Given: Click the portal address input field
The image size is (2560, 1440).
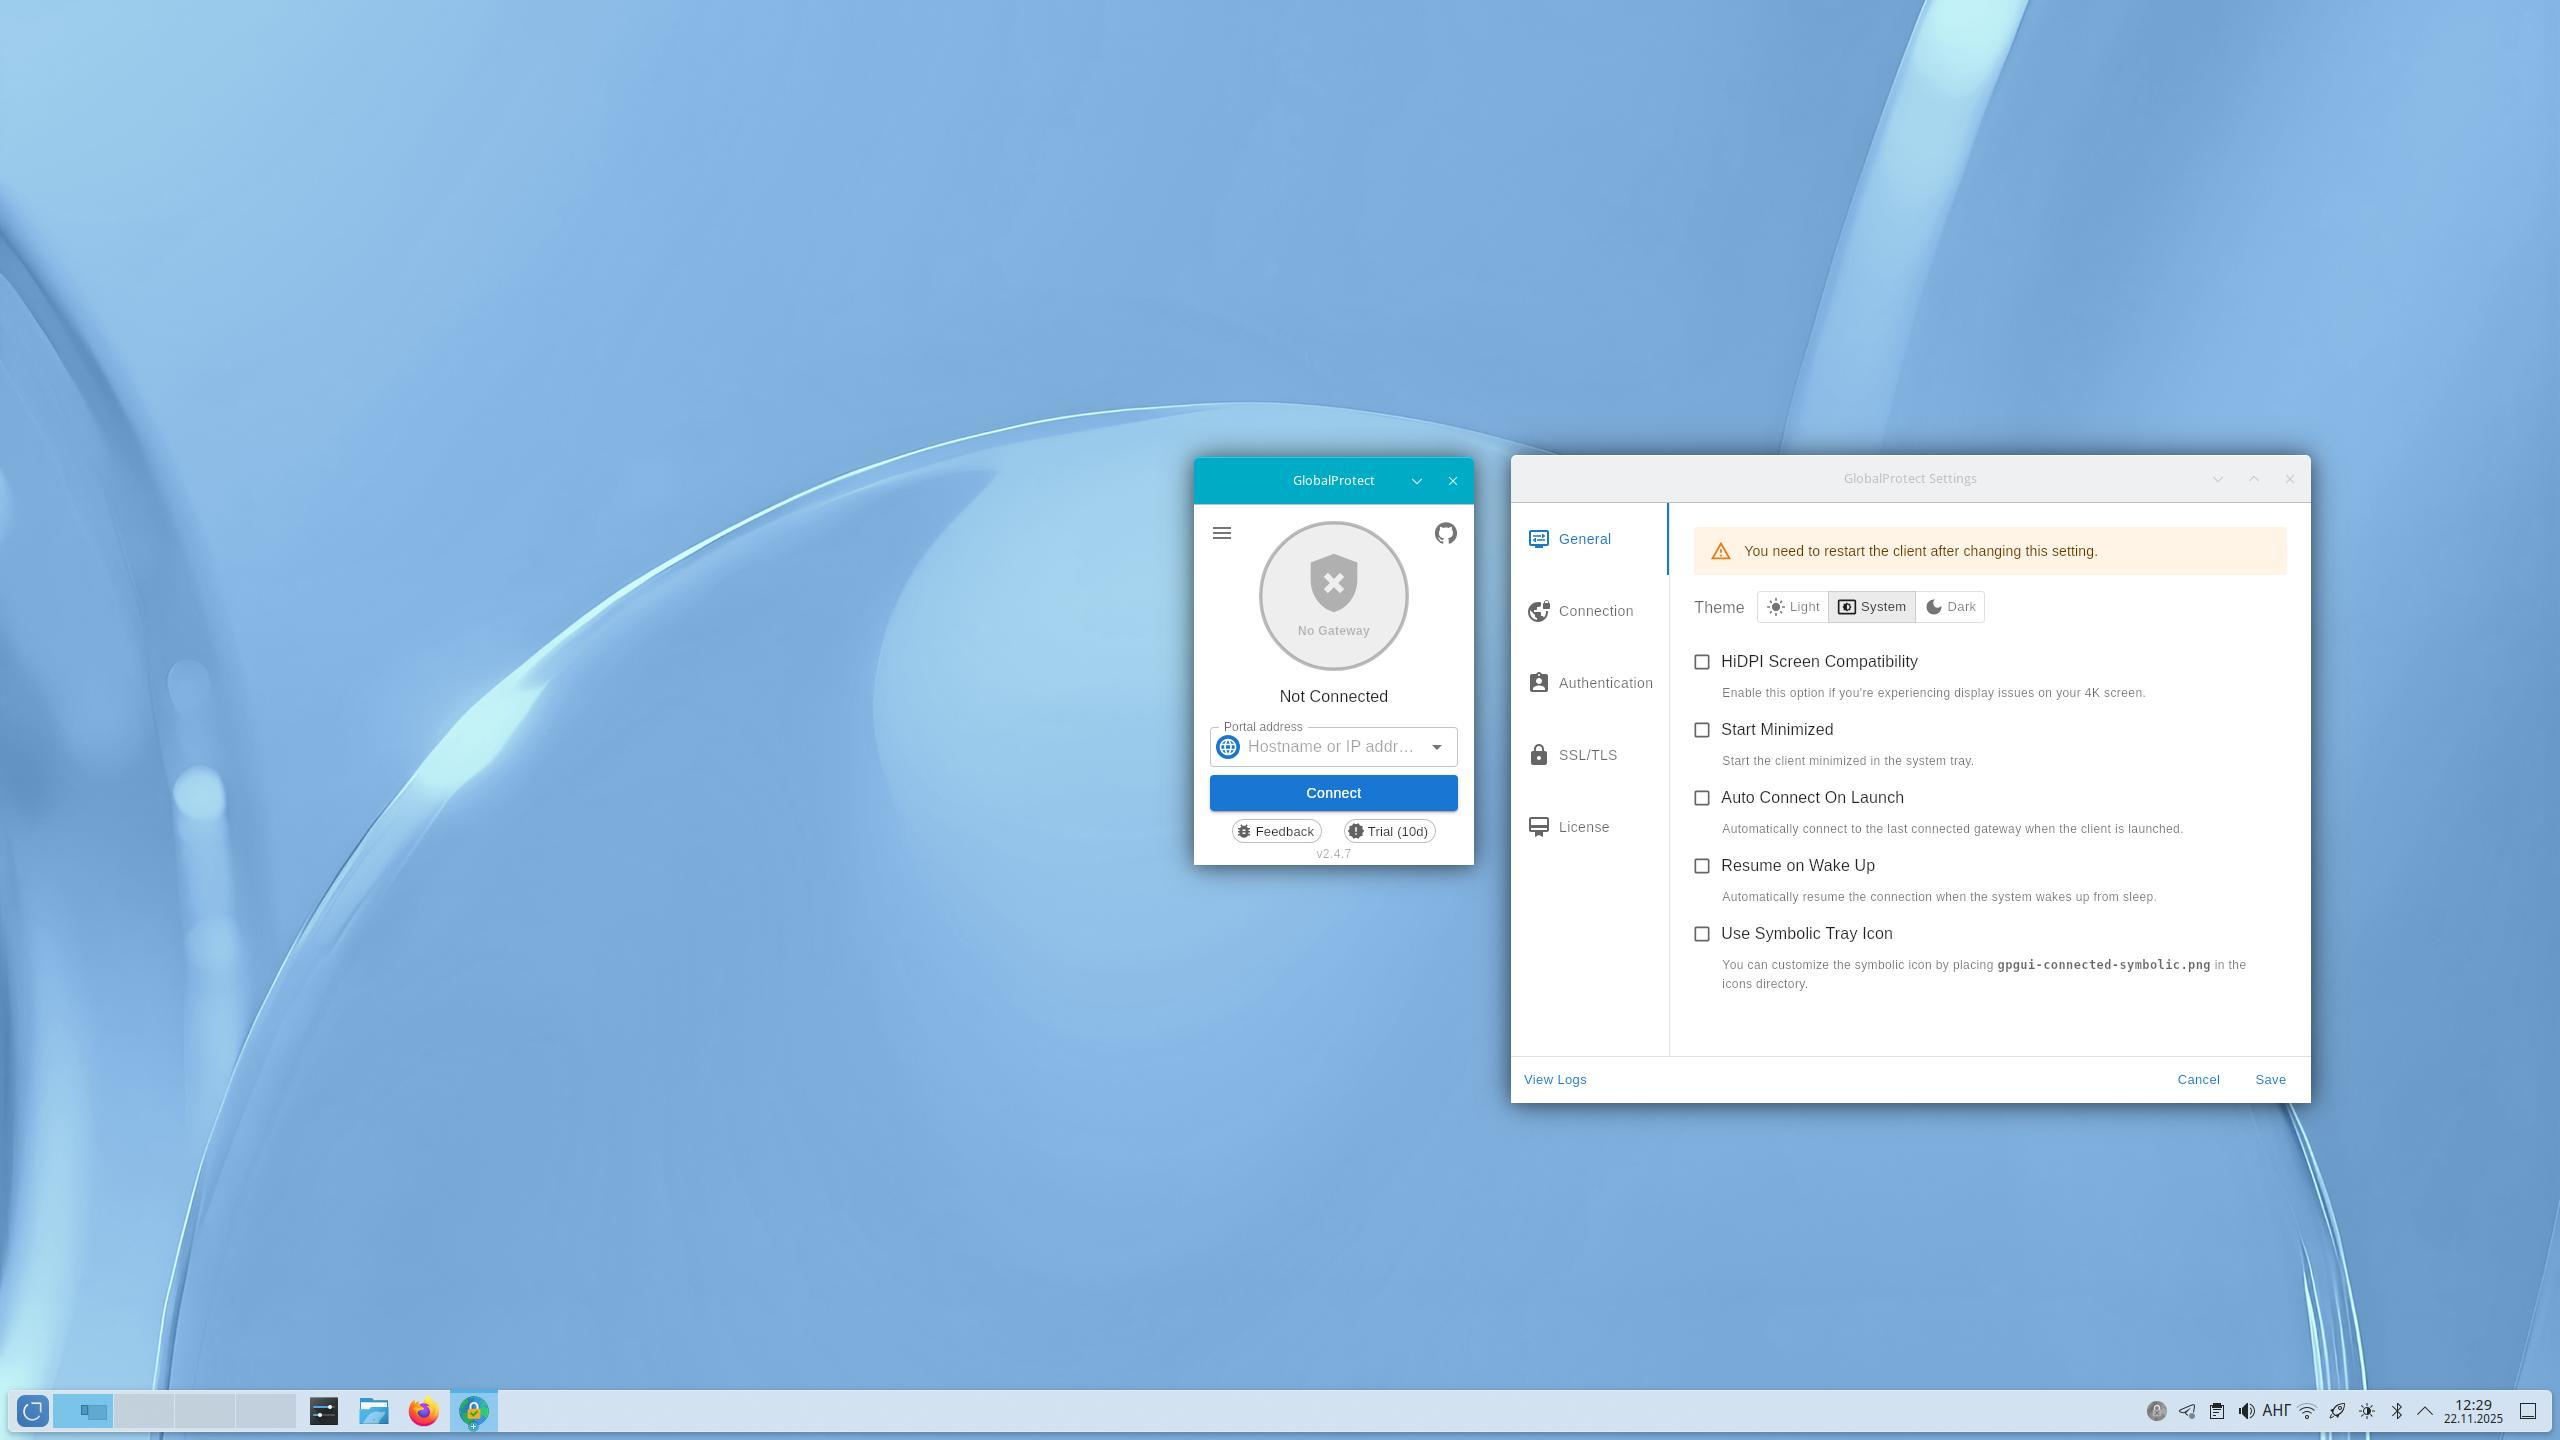Looking at the screenshot, I should tap(1332, 747).
